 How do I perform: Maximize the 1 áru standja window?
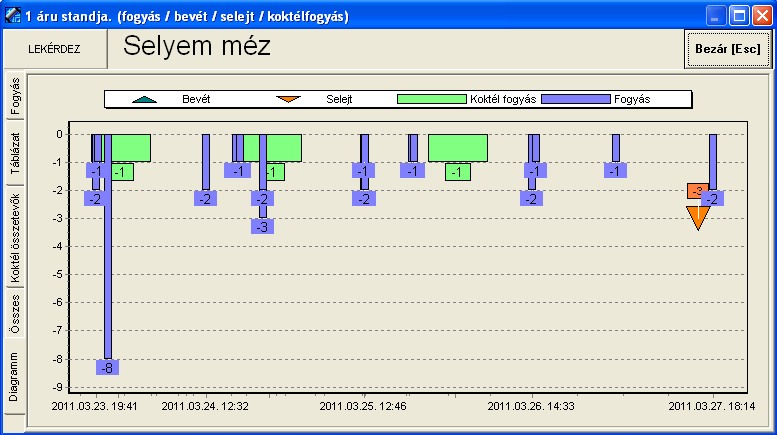point(739,16)
